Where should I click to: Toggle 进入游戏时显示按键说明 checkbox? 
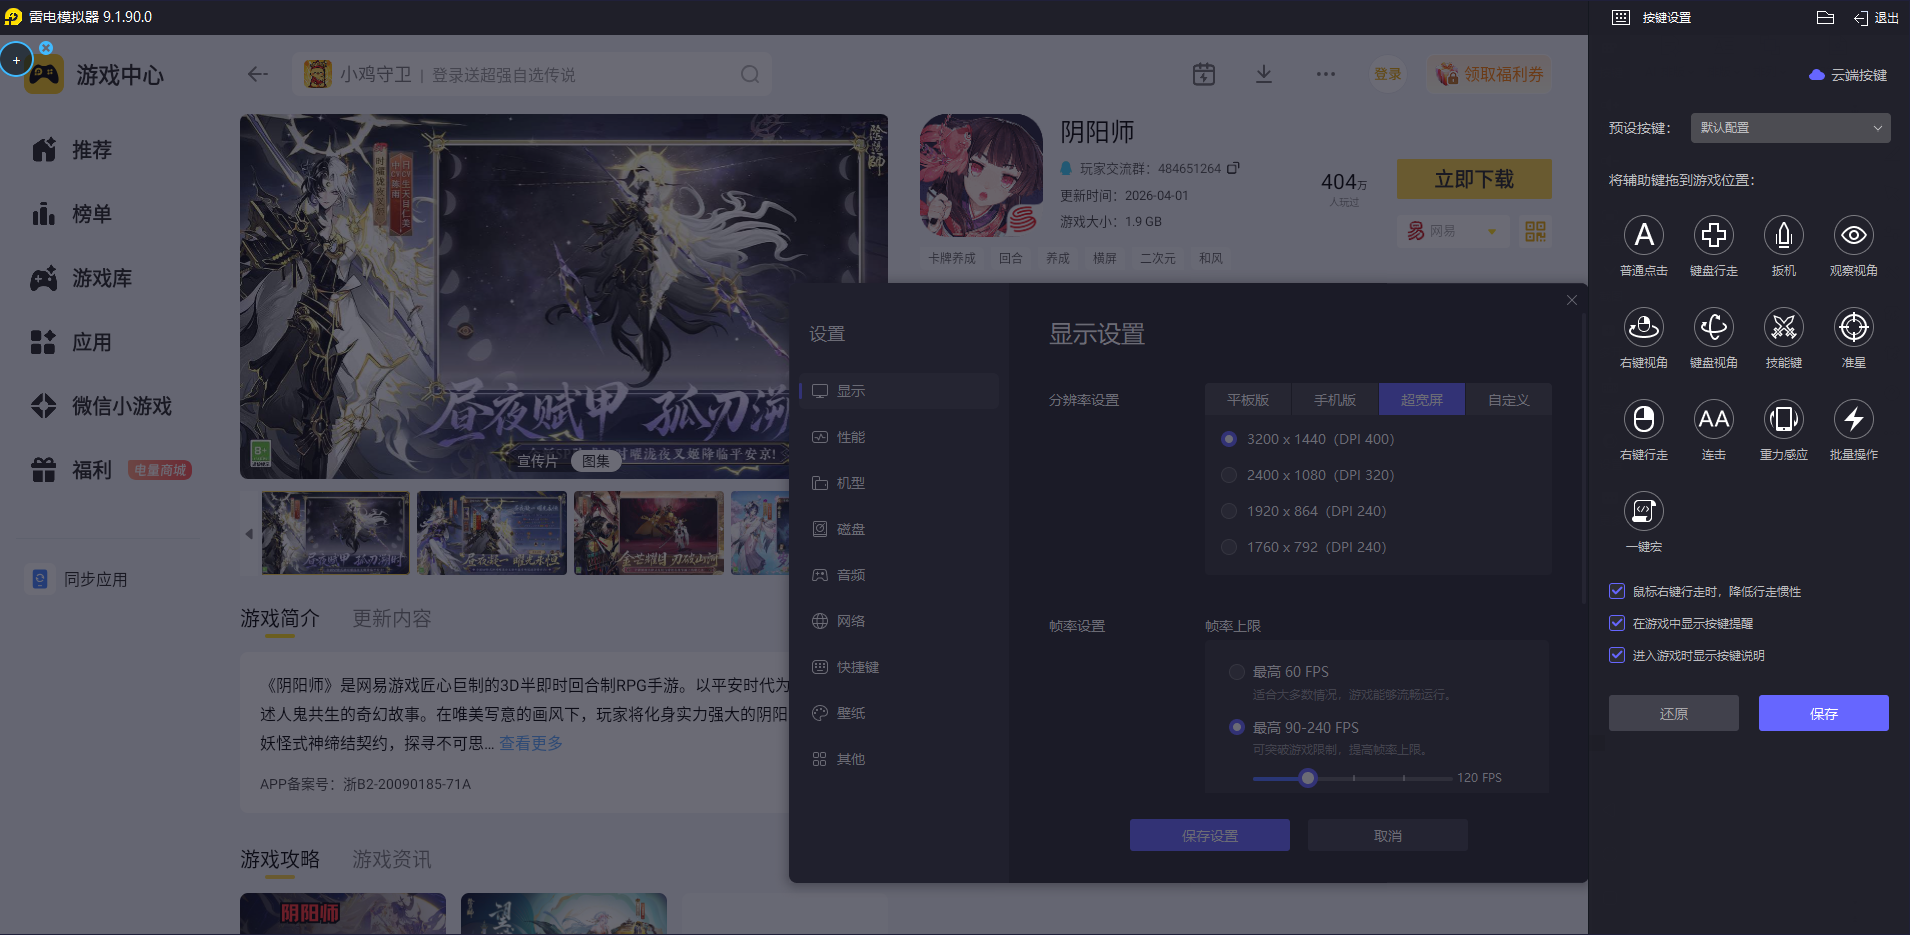click(1617, 655)
